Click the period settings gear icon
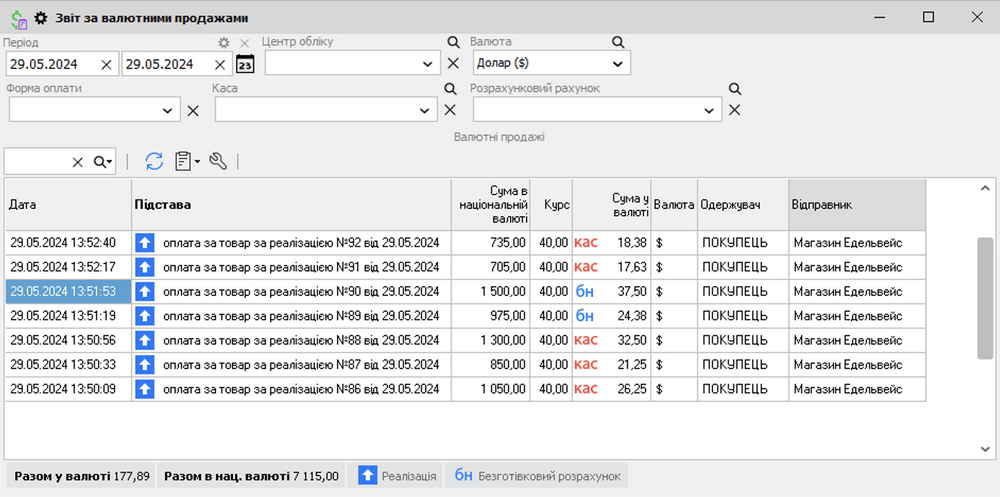 225,43
